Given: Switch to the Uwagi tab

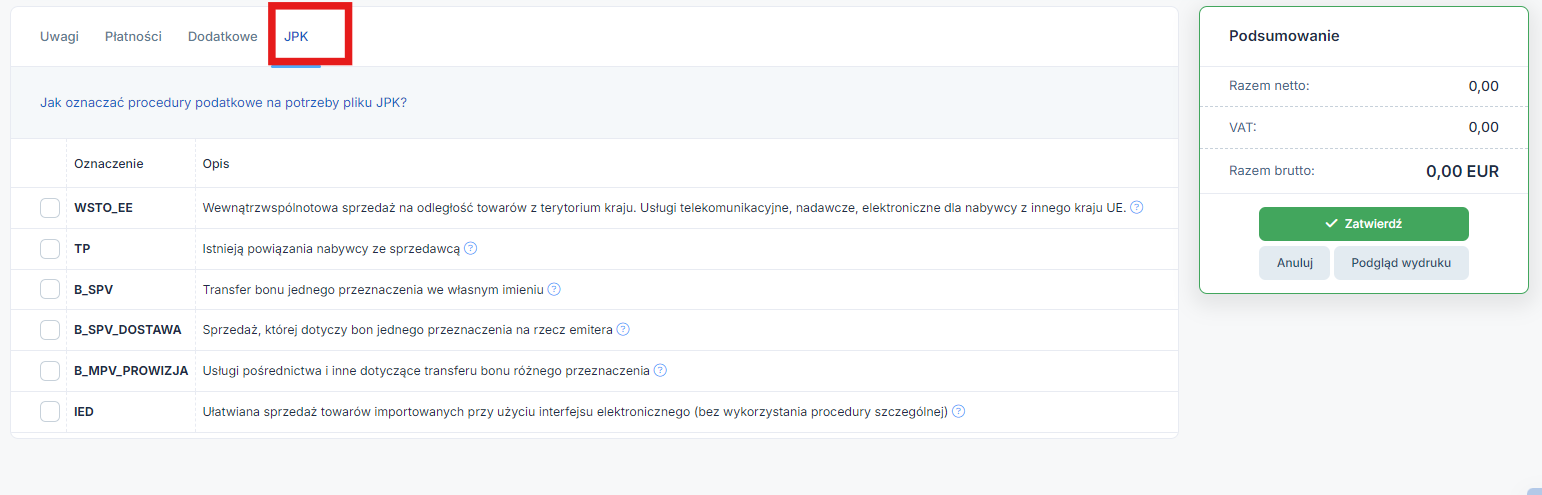Looking at the screenshot, I should (59, 36).
